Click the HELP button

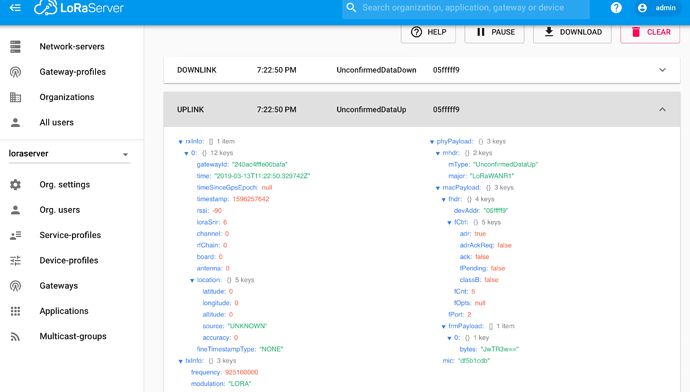pyautogui.click(x=428, y=32)
